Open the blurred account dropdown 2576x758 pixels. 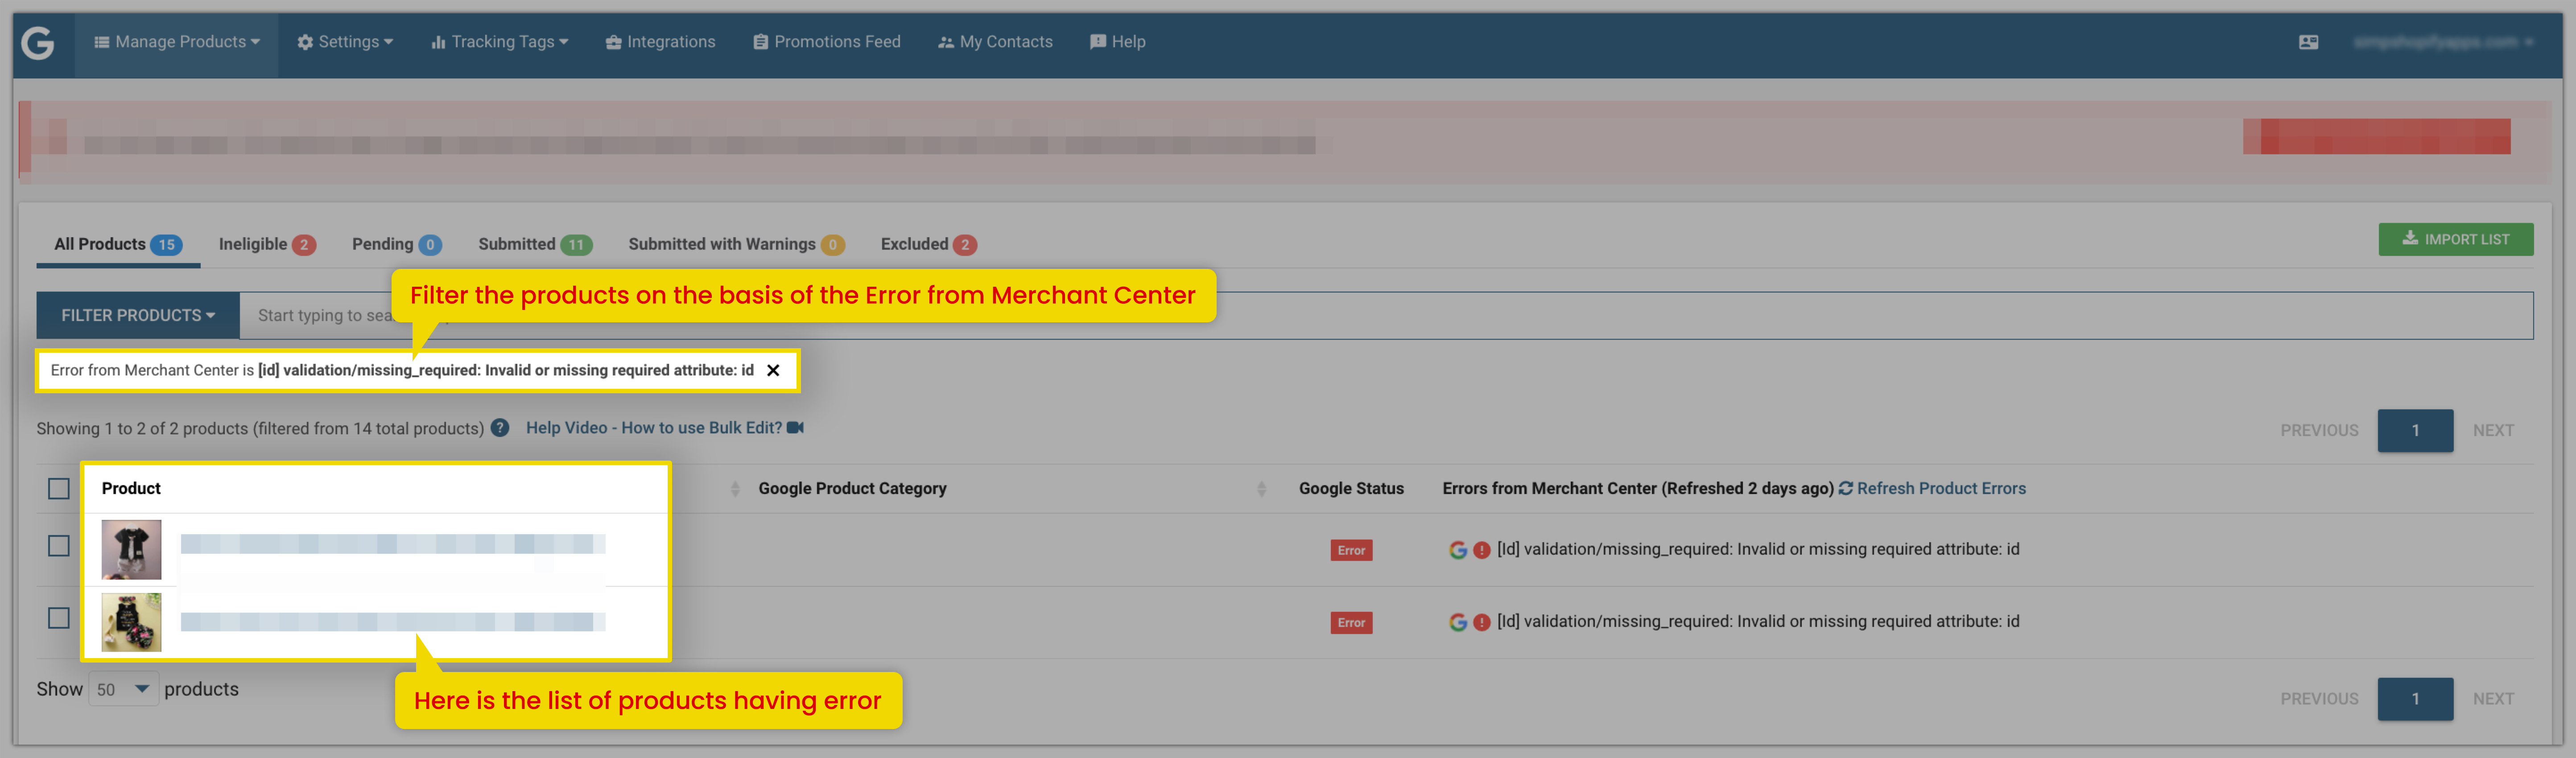point(2443,42)
